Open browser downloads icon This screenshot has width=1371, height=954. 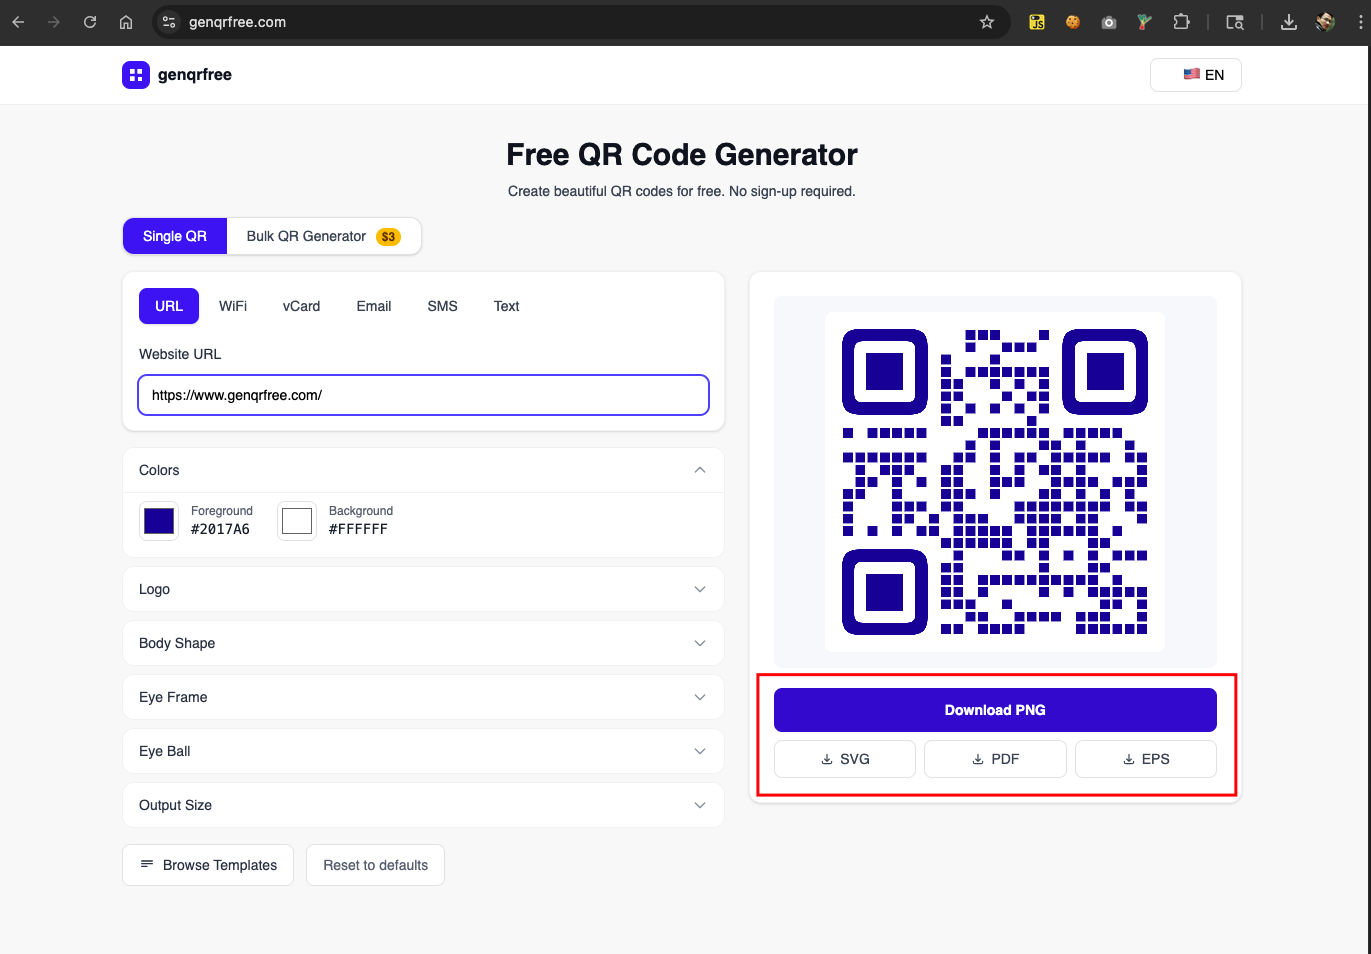point(1289,22)
